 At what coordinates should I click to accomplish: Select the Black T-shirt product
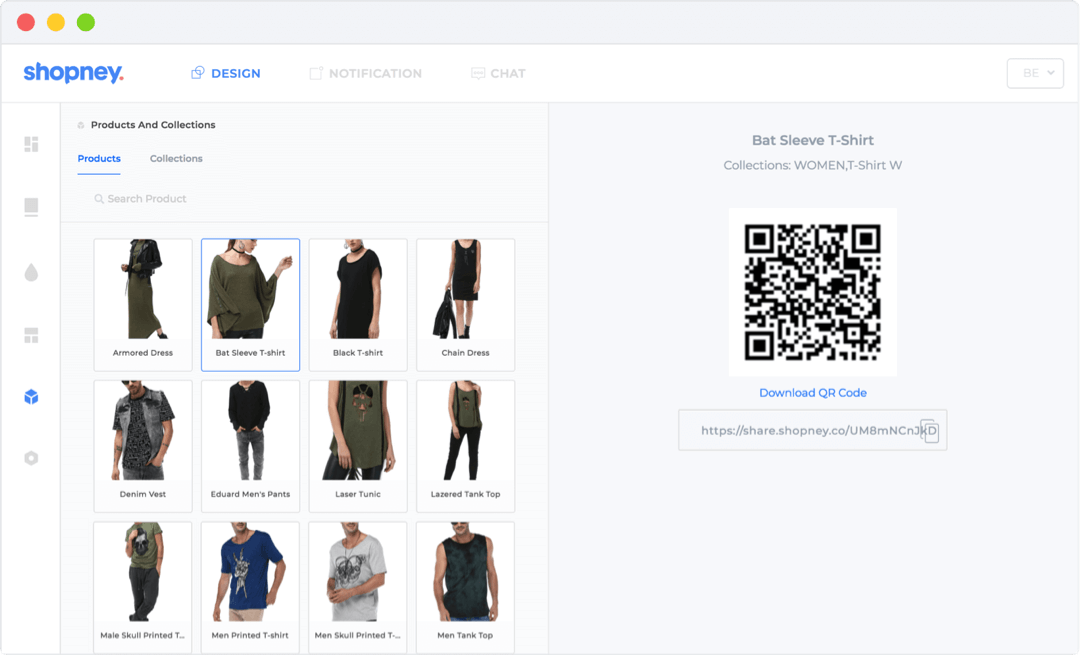pos(358,305)
